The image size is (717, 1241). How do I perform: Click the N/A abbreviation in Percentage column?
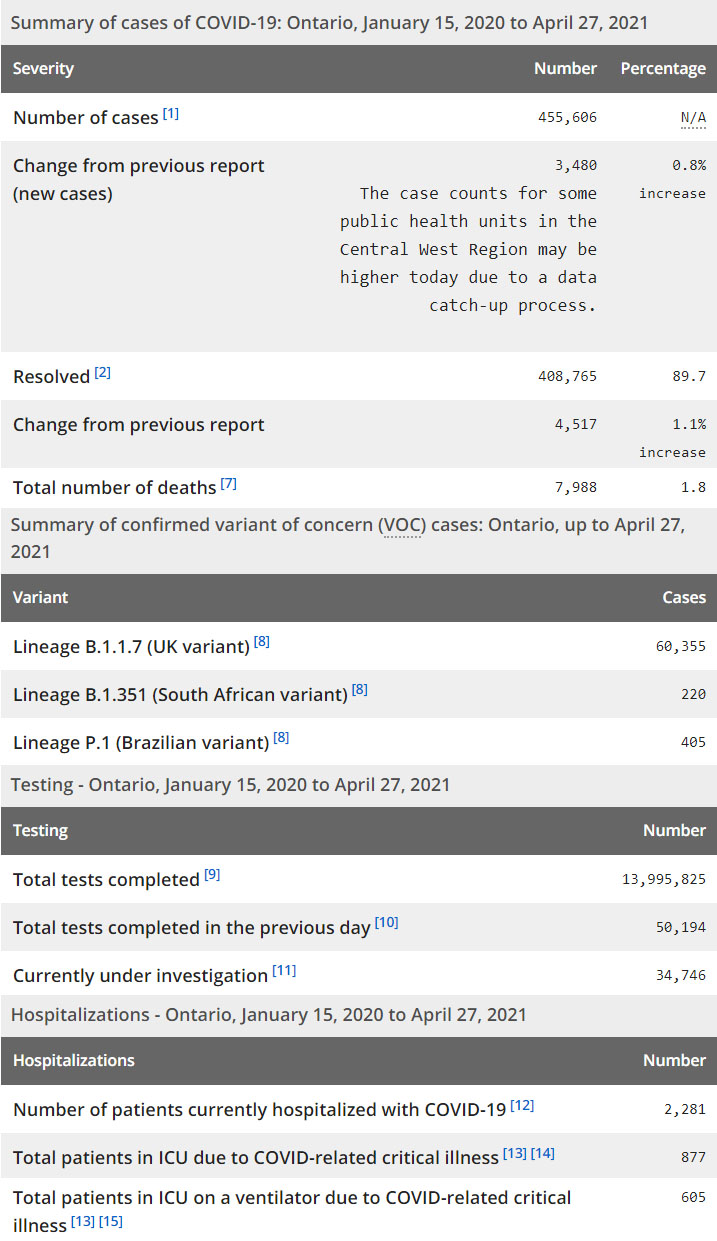(693, 117)
